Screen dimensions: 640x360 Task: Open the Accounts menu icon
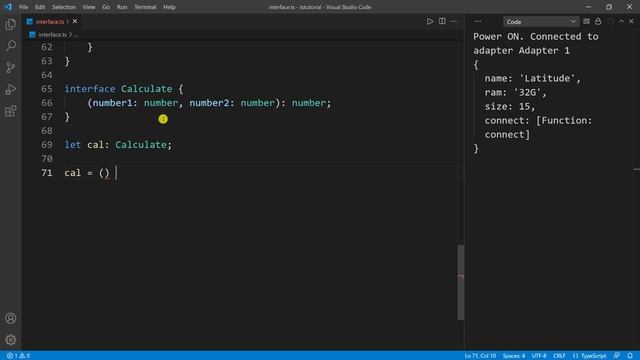click(x=11, y=318)
